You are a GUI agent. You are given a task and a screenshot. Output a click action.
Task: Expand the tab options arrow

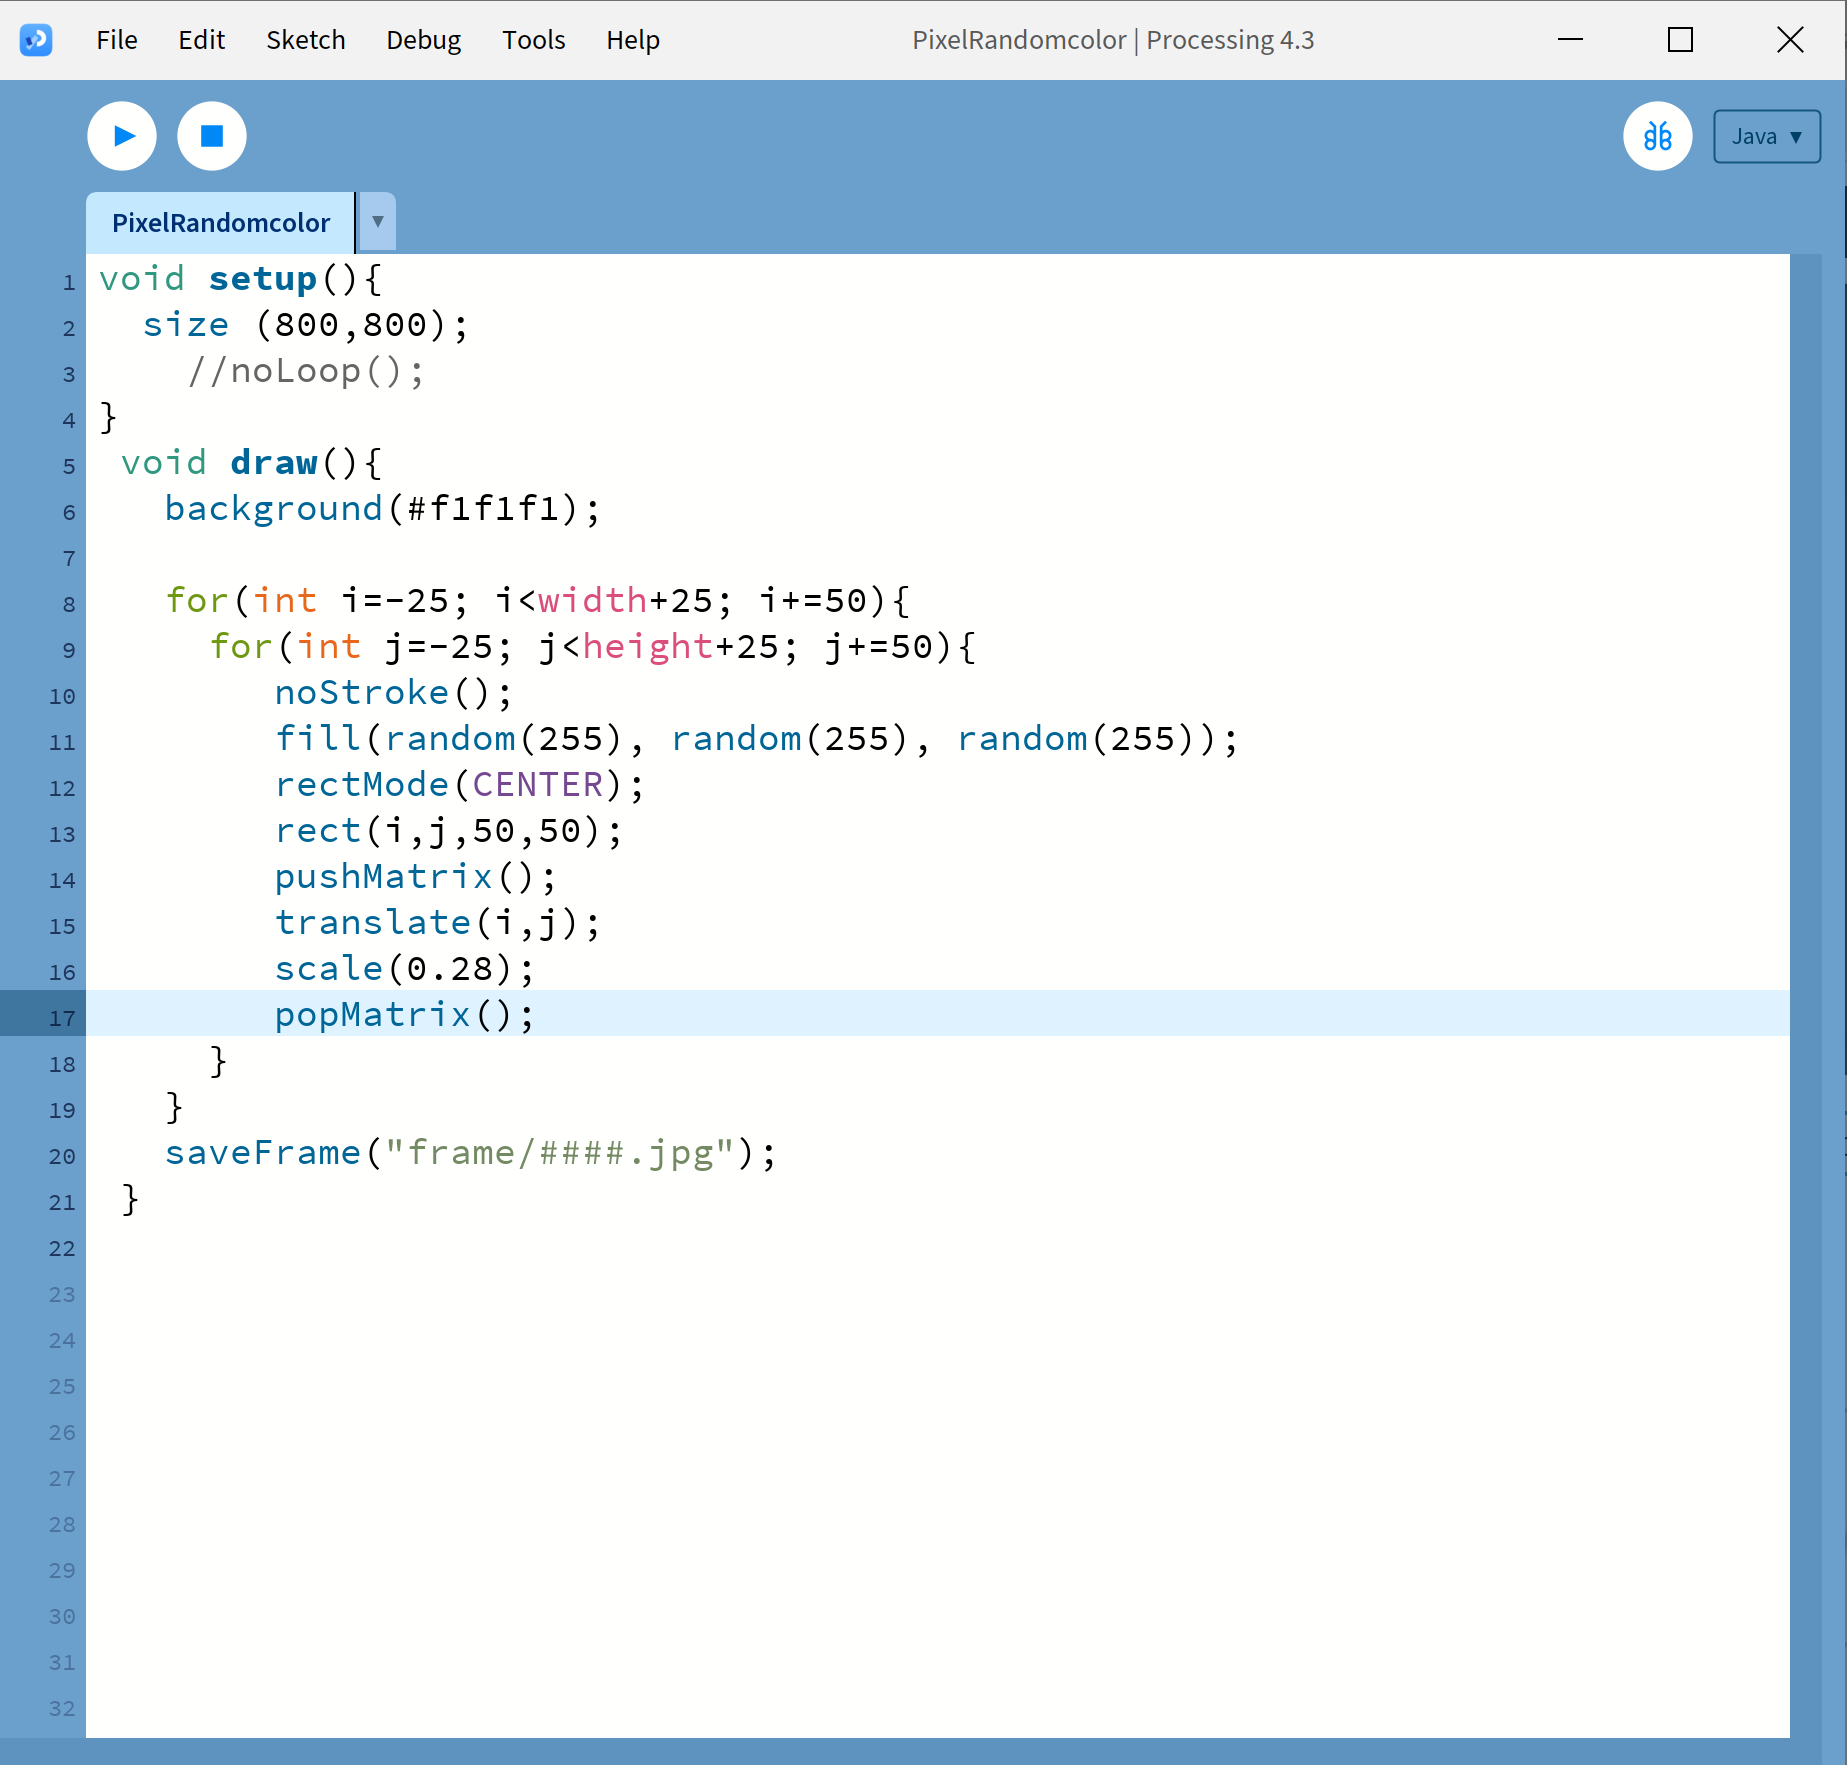(377, 222)
